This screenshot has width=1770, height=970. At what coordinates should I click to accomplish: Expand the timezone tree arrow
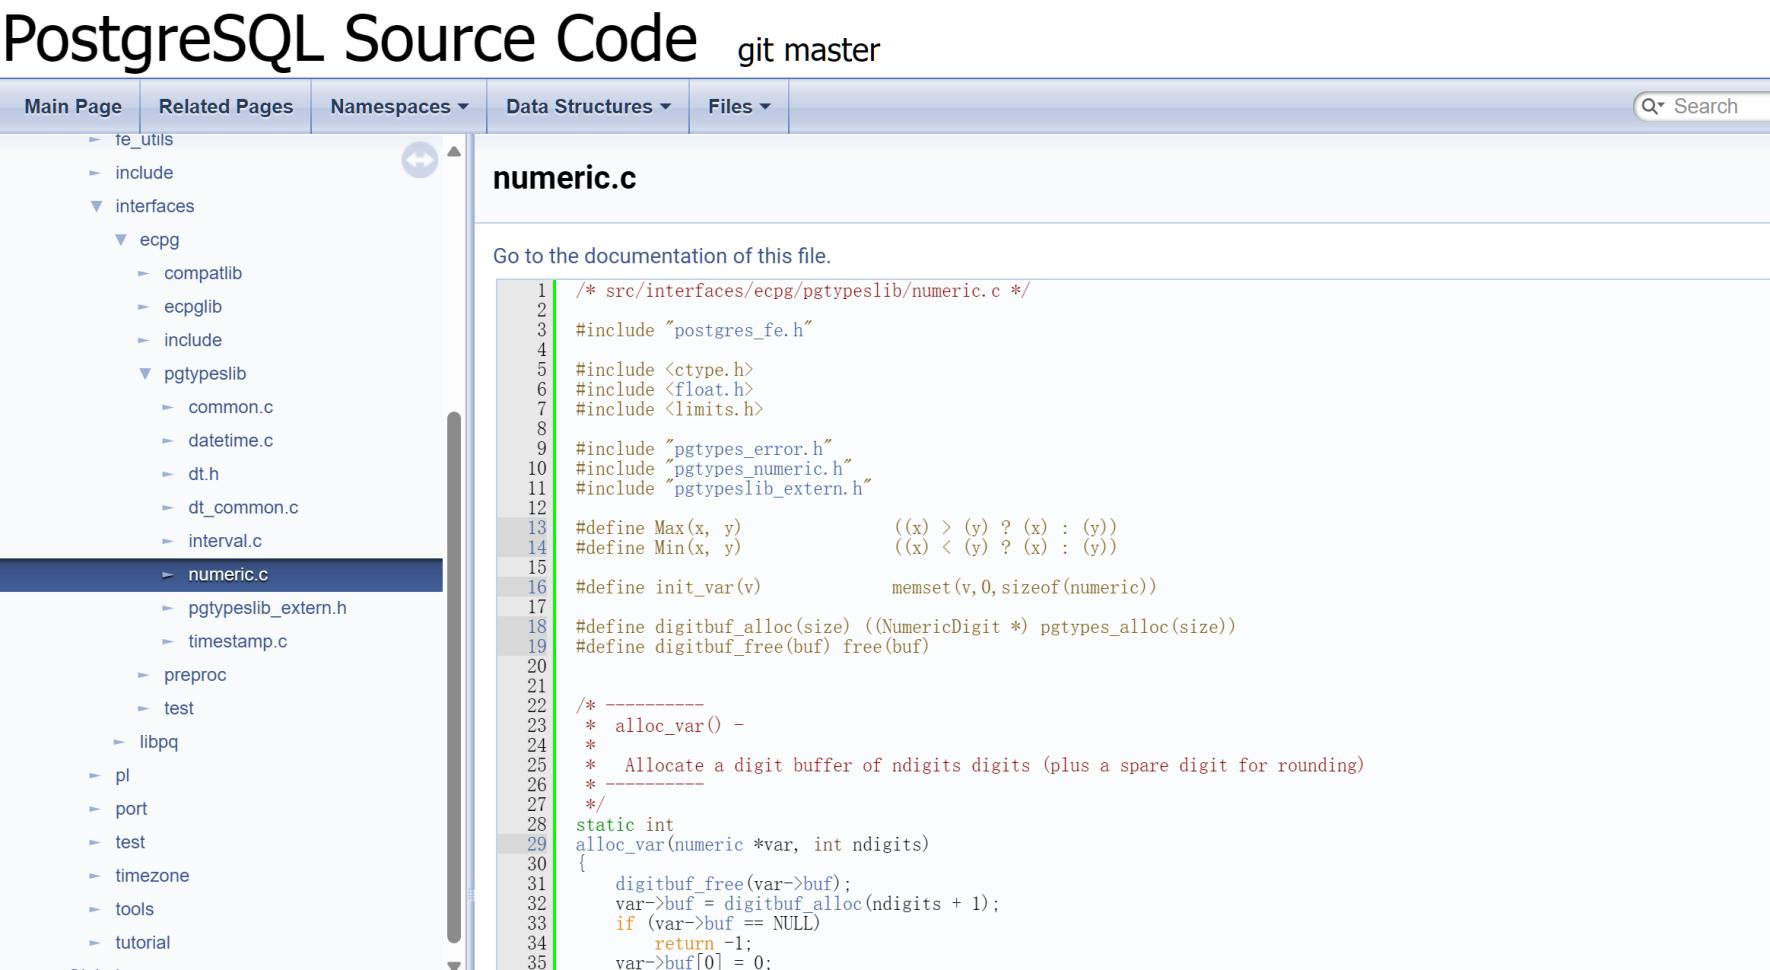click(95, 876)
